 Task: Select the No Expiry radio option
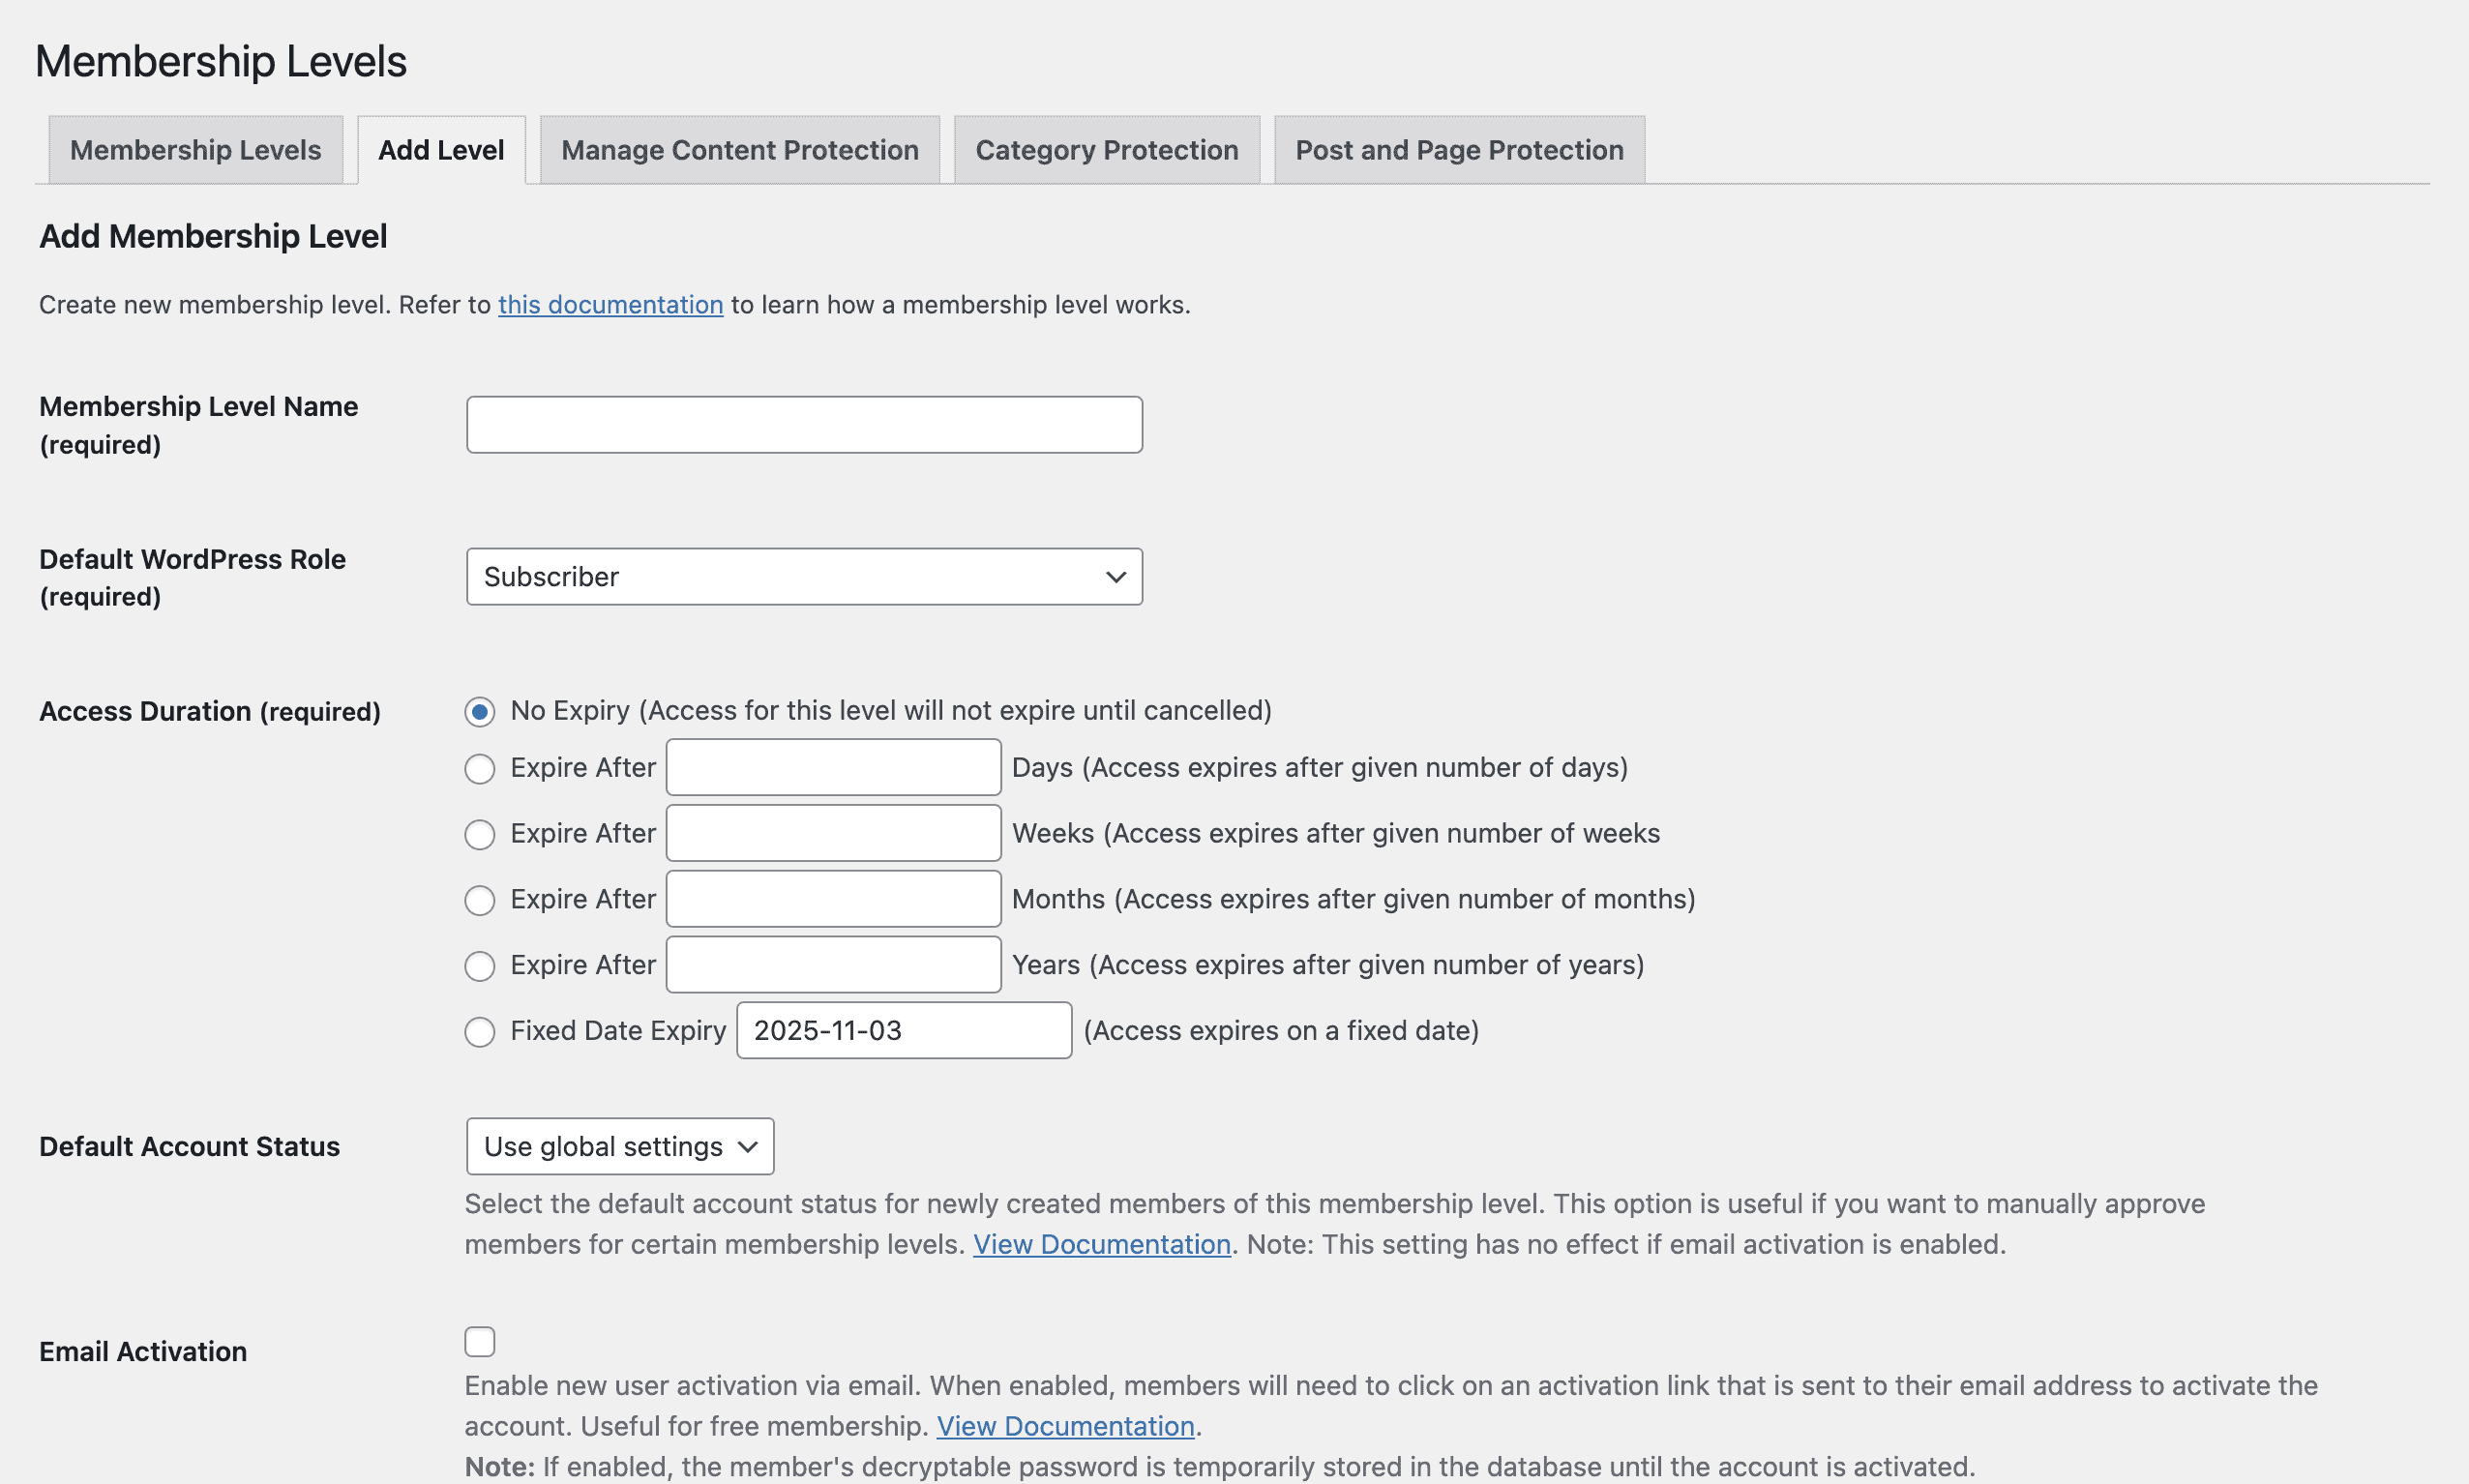click(480, 711)
